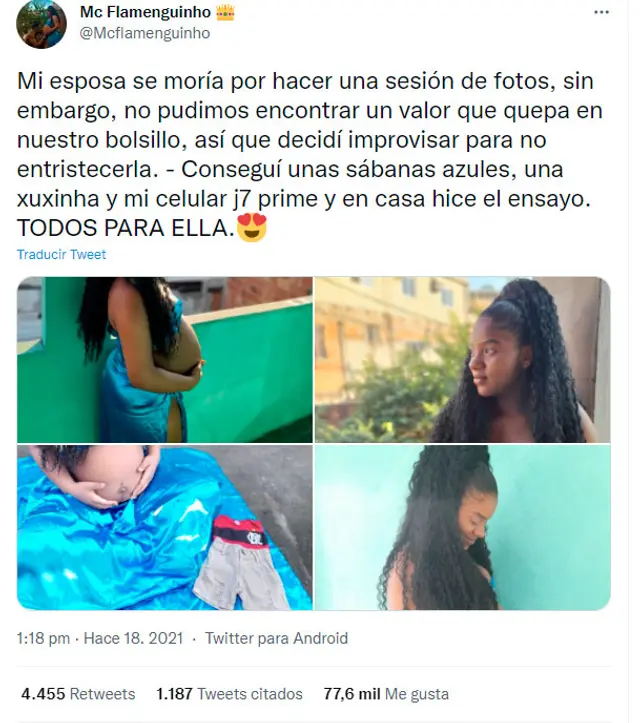
Task: Open the three-dot more options menu
Action: coord(601,12)
